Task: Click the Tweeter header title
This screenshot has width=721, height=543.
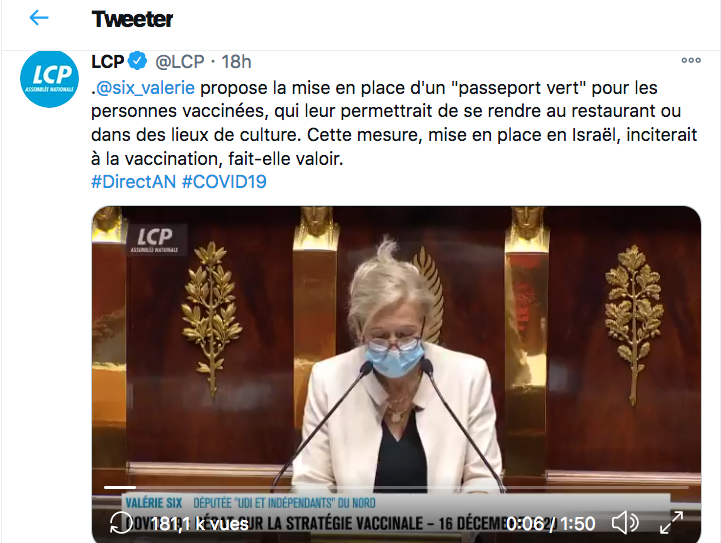Action: (x=132, y=19)
